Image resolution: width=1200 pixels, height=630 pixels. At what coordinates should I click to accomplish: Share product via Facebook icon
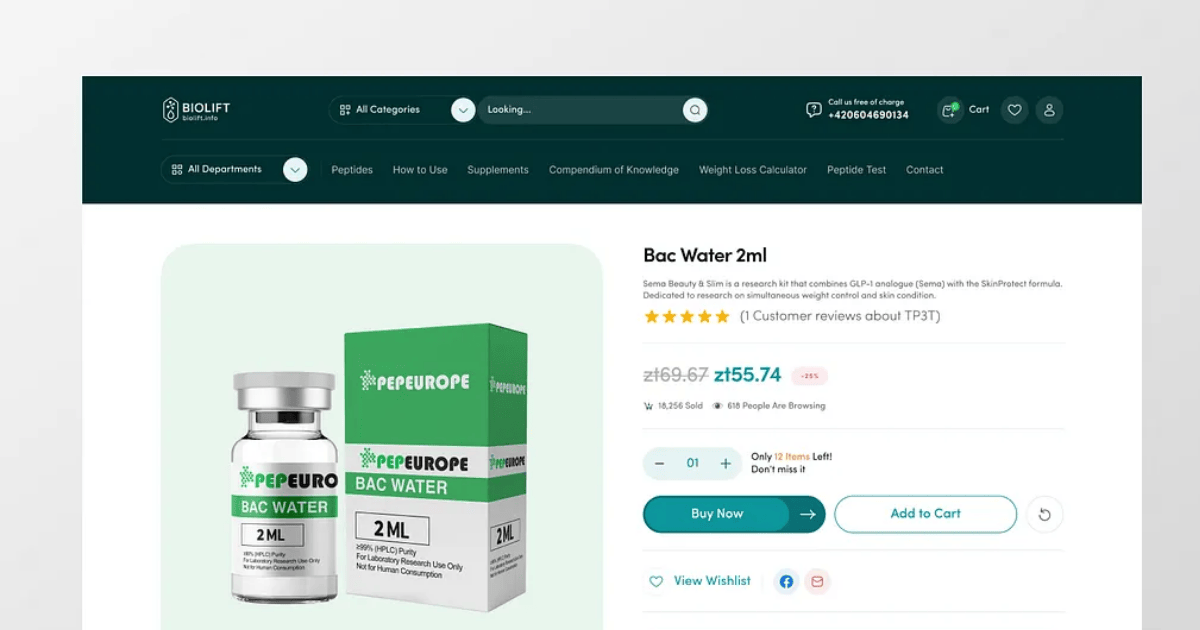pos(786,581)
